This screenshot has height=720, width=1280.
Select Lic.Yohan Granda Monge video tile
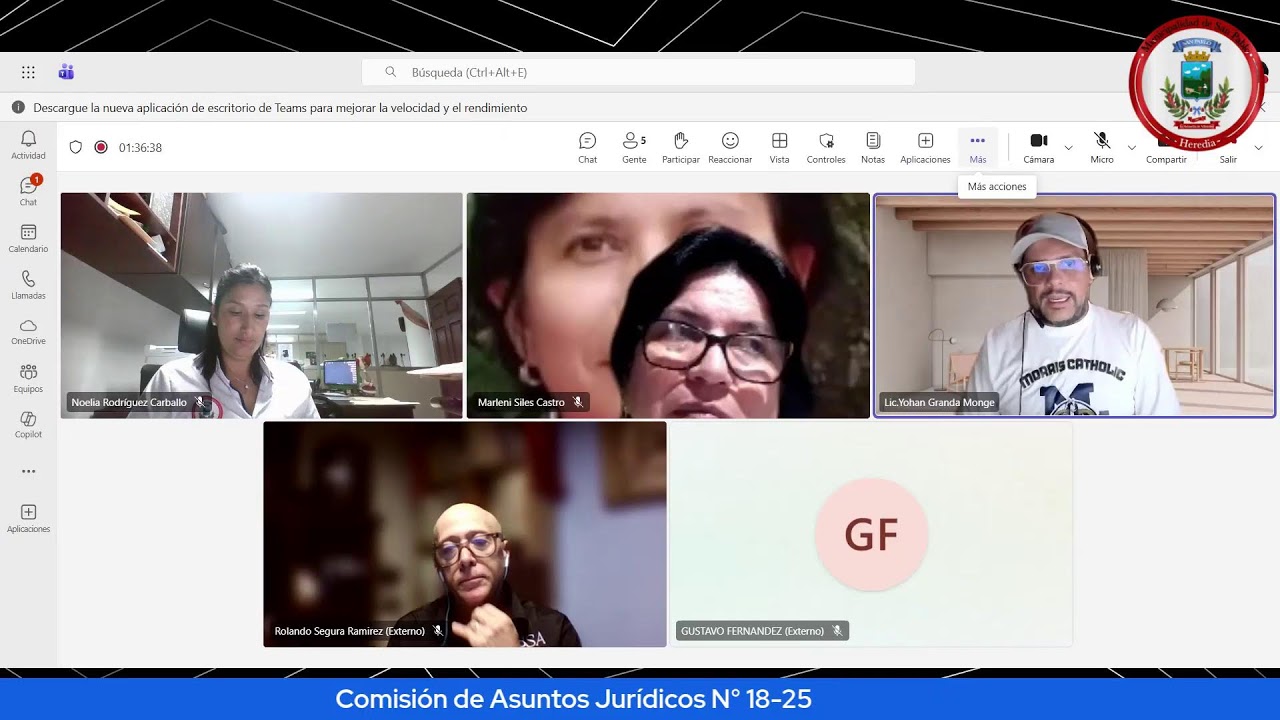click(x=1075, y=305)
